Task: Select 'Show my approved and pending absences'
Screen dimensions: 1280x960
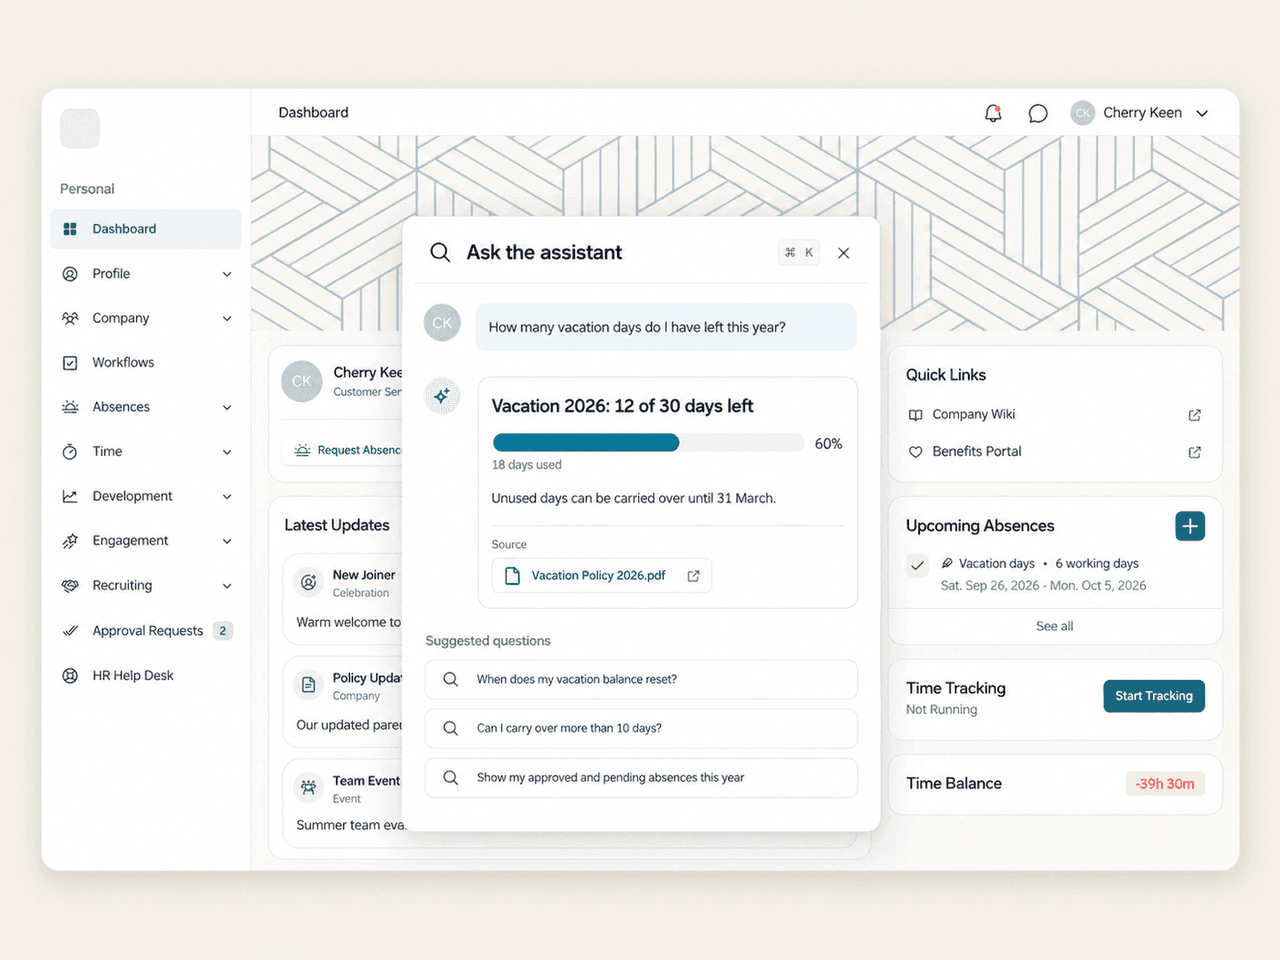Action: 641,778
